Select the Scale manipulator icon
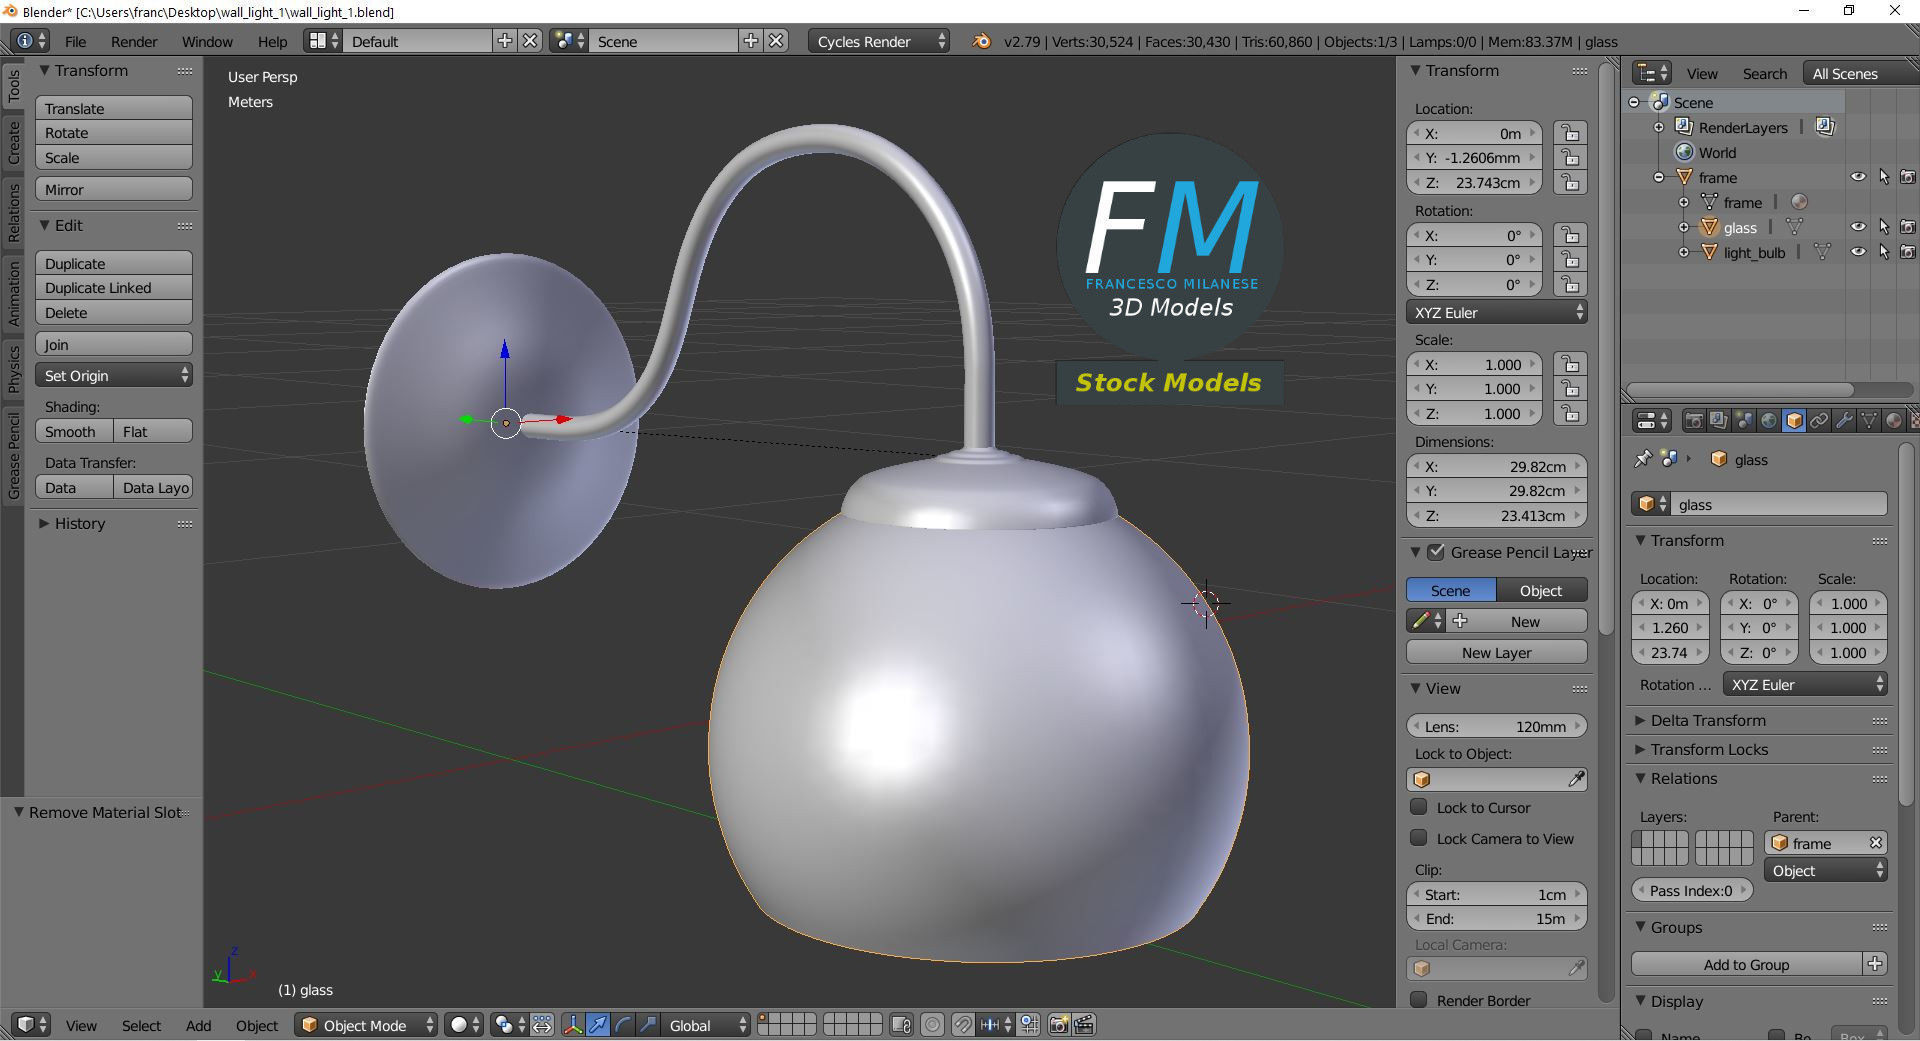 pyautogui.click(x=647, y=1025)
